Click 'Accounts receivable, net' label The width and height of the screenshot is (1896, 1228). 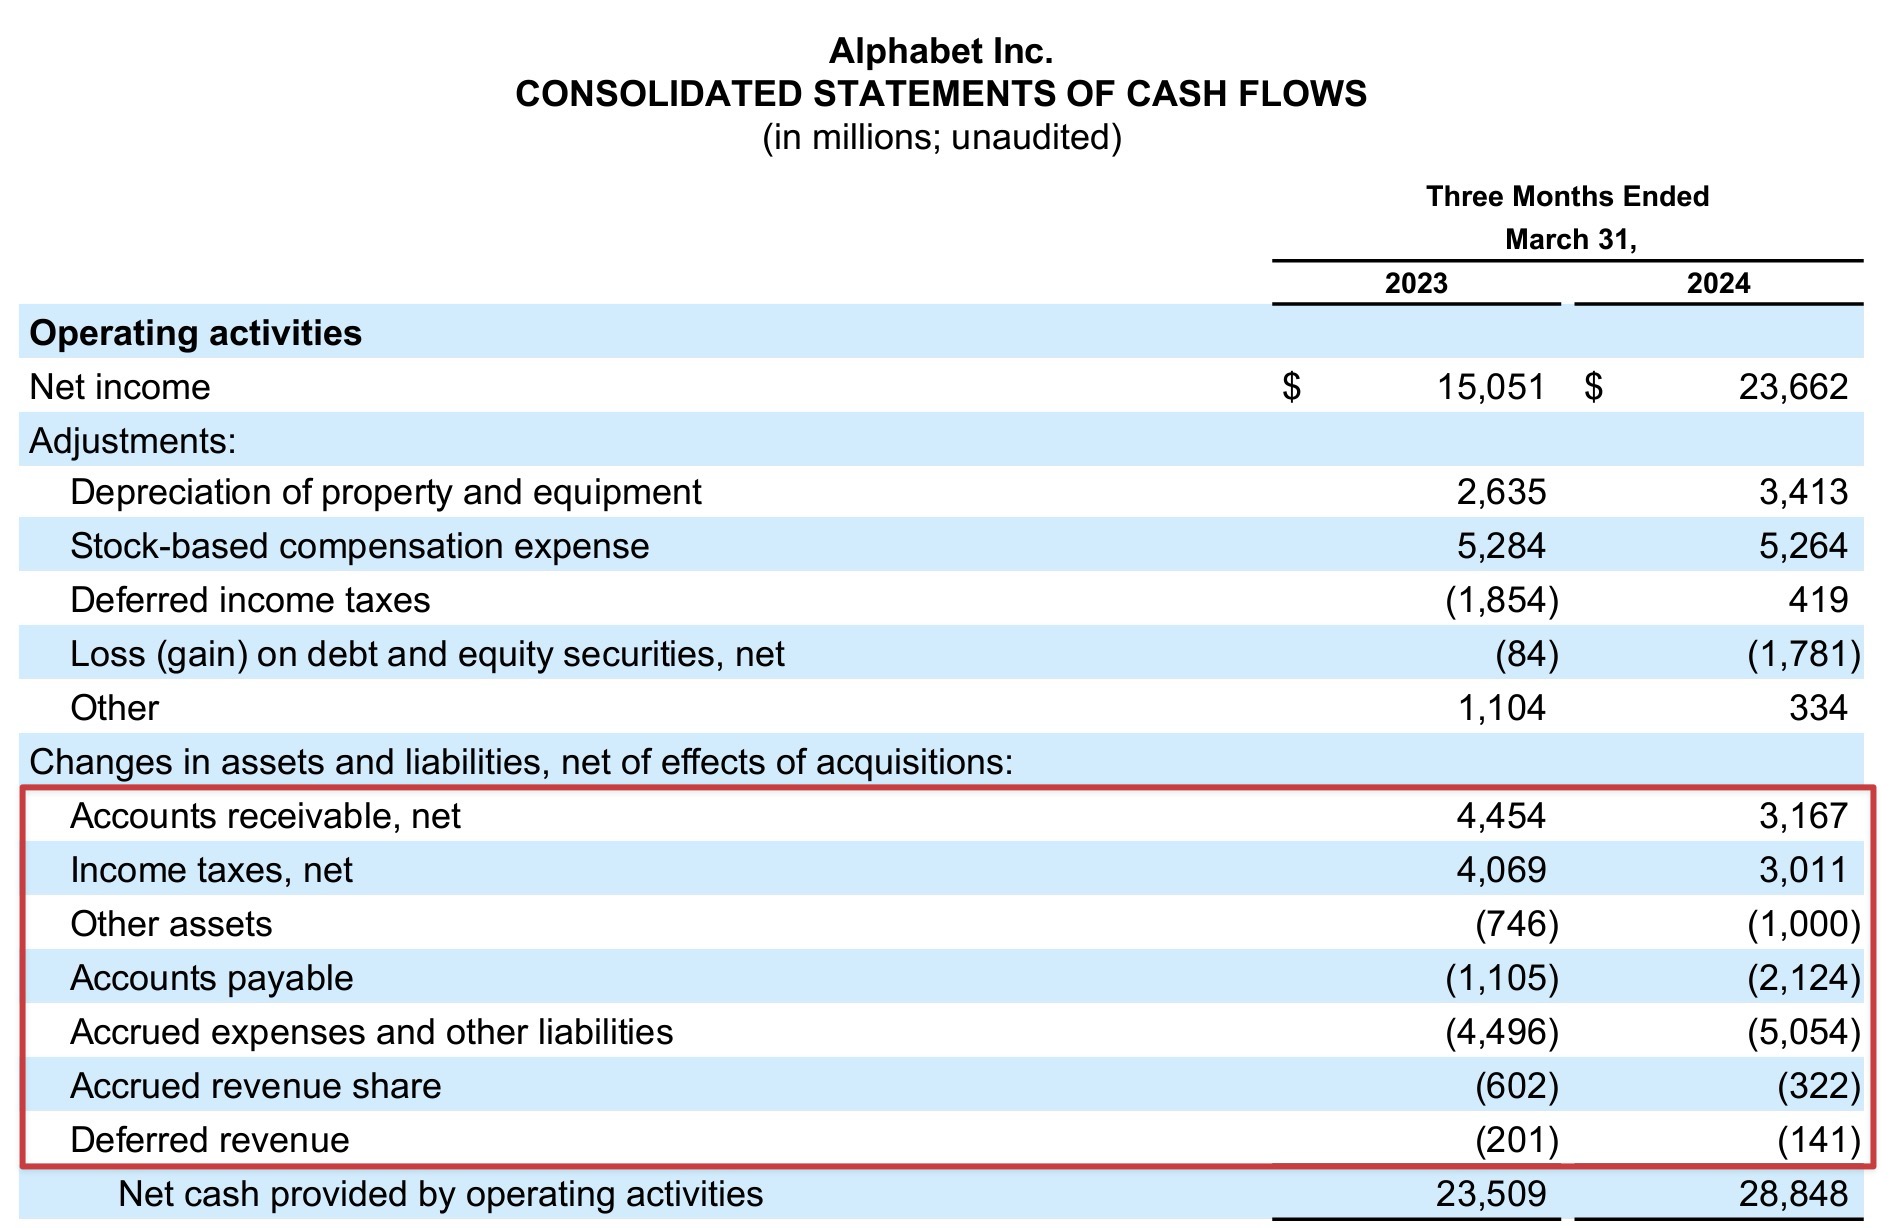pyautogui.click(x=265, y=817)
